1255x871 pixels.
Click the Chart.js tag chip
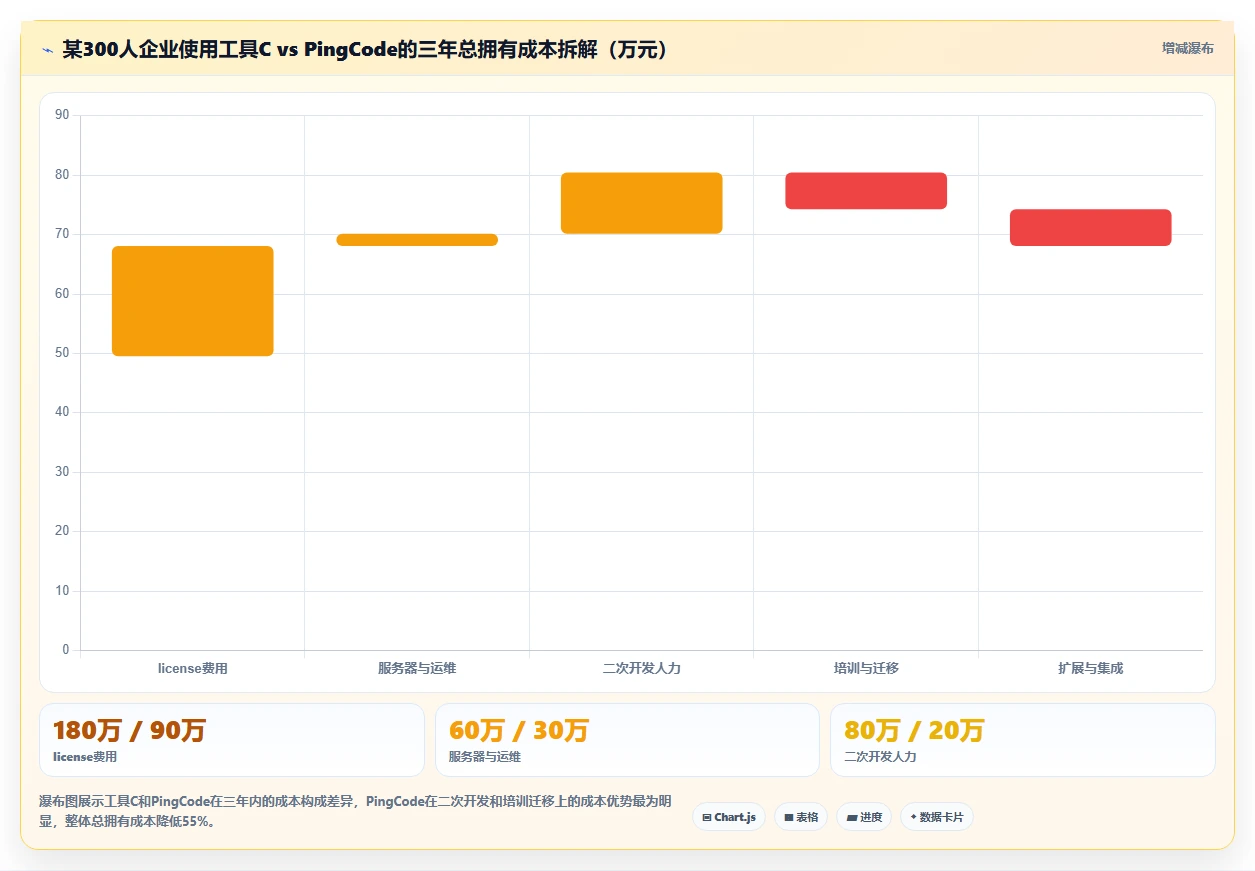click(x=729, y=817)
